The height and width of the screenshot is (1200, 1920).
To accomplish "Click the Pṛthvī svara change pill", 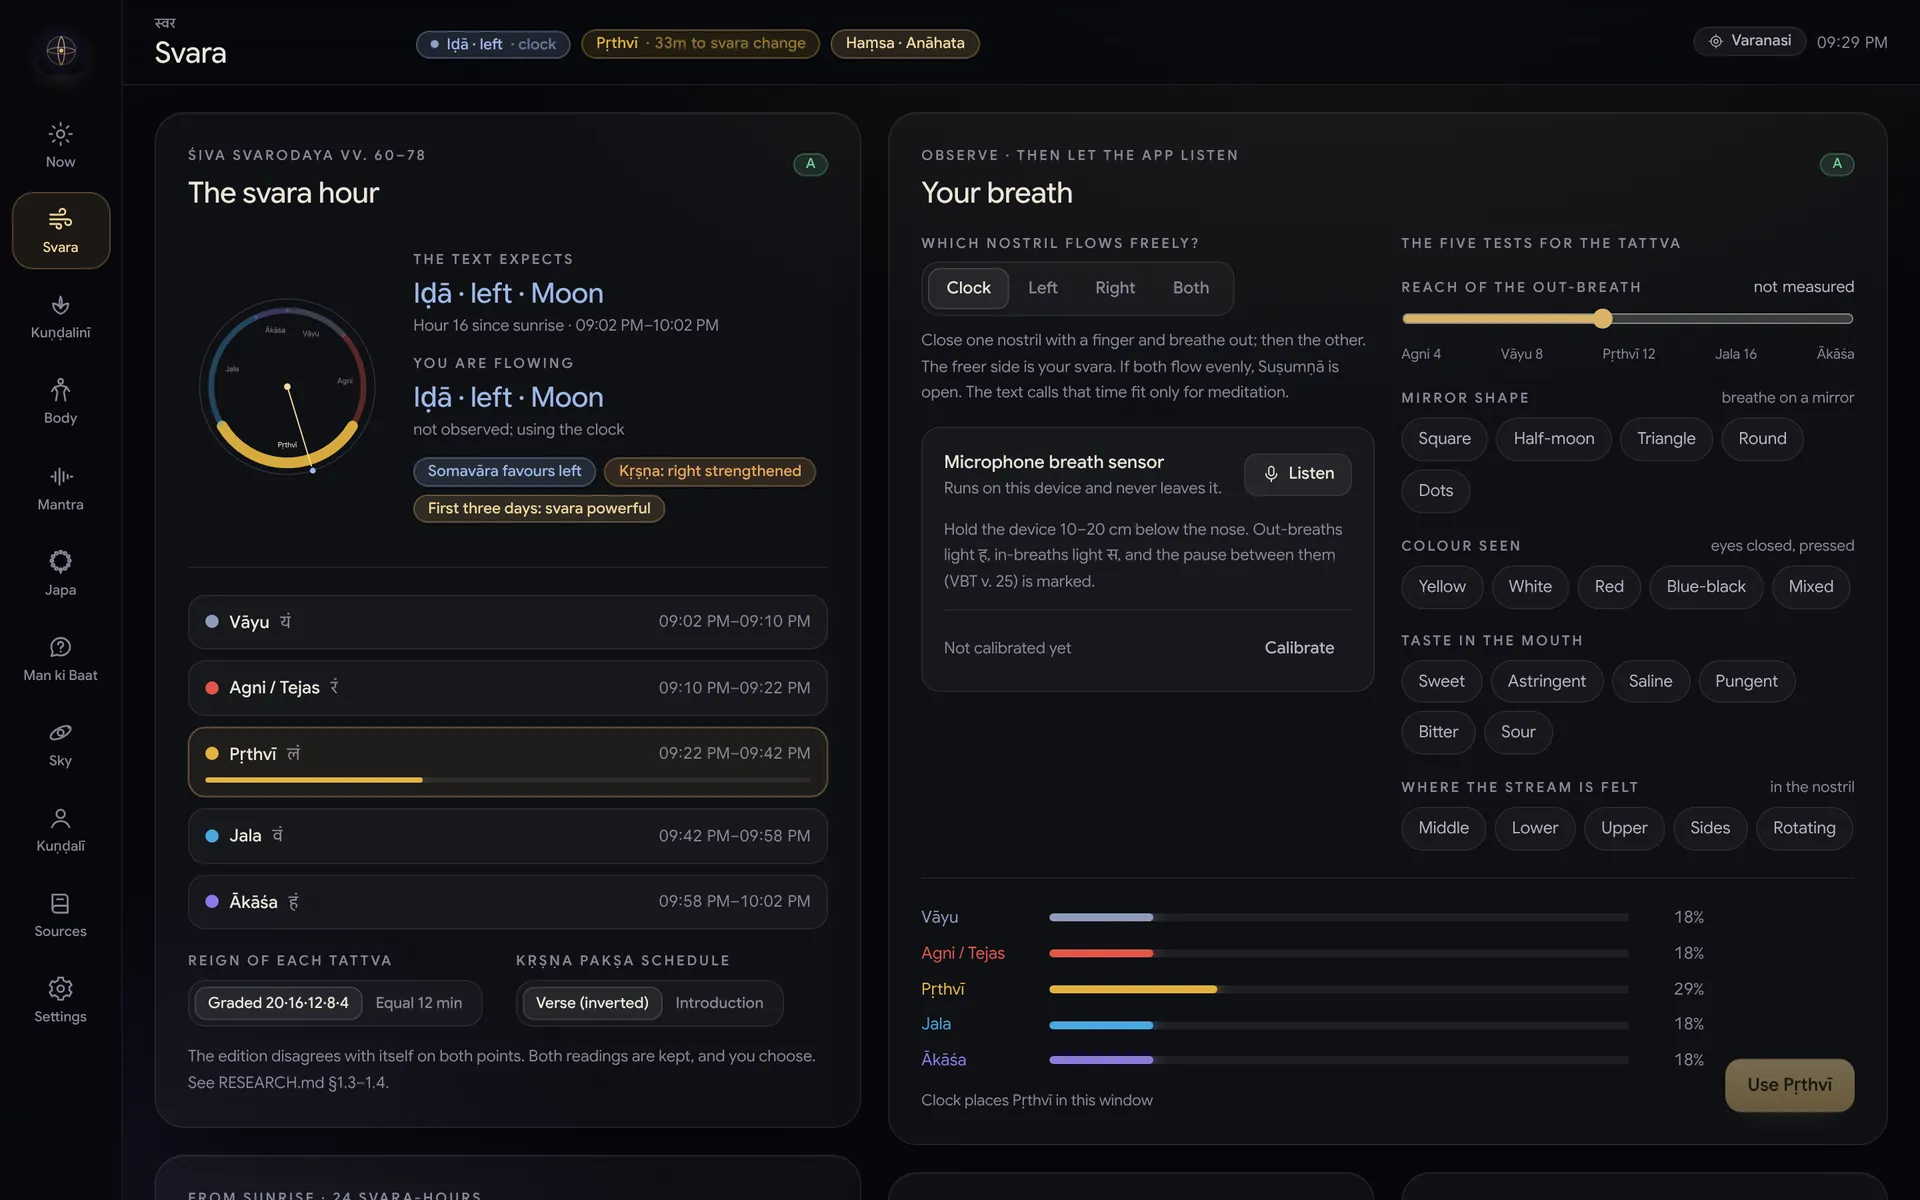I will 700,44.
